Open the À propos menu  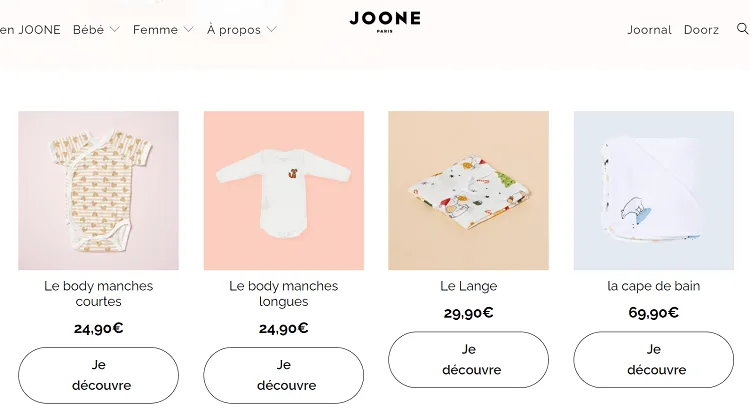[x=234, y=30]
